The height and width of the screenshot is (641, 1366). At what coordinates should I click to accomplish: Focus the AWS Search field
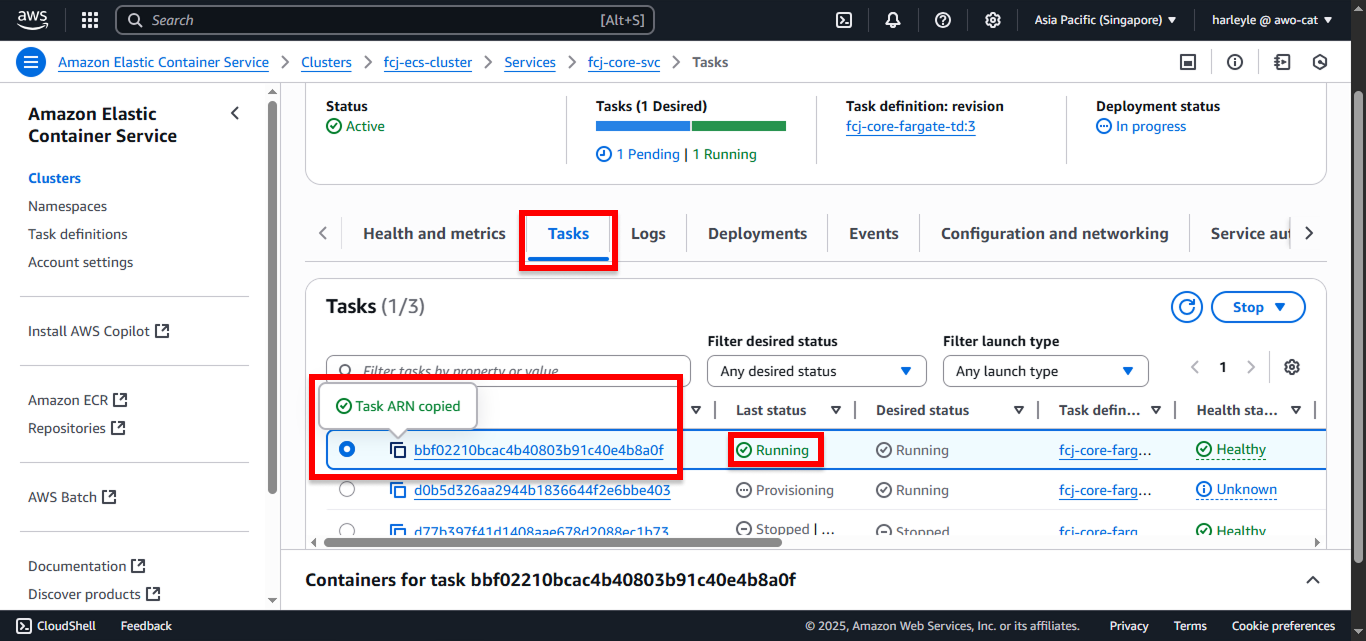coord(385,20)
